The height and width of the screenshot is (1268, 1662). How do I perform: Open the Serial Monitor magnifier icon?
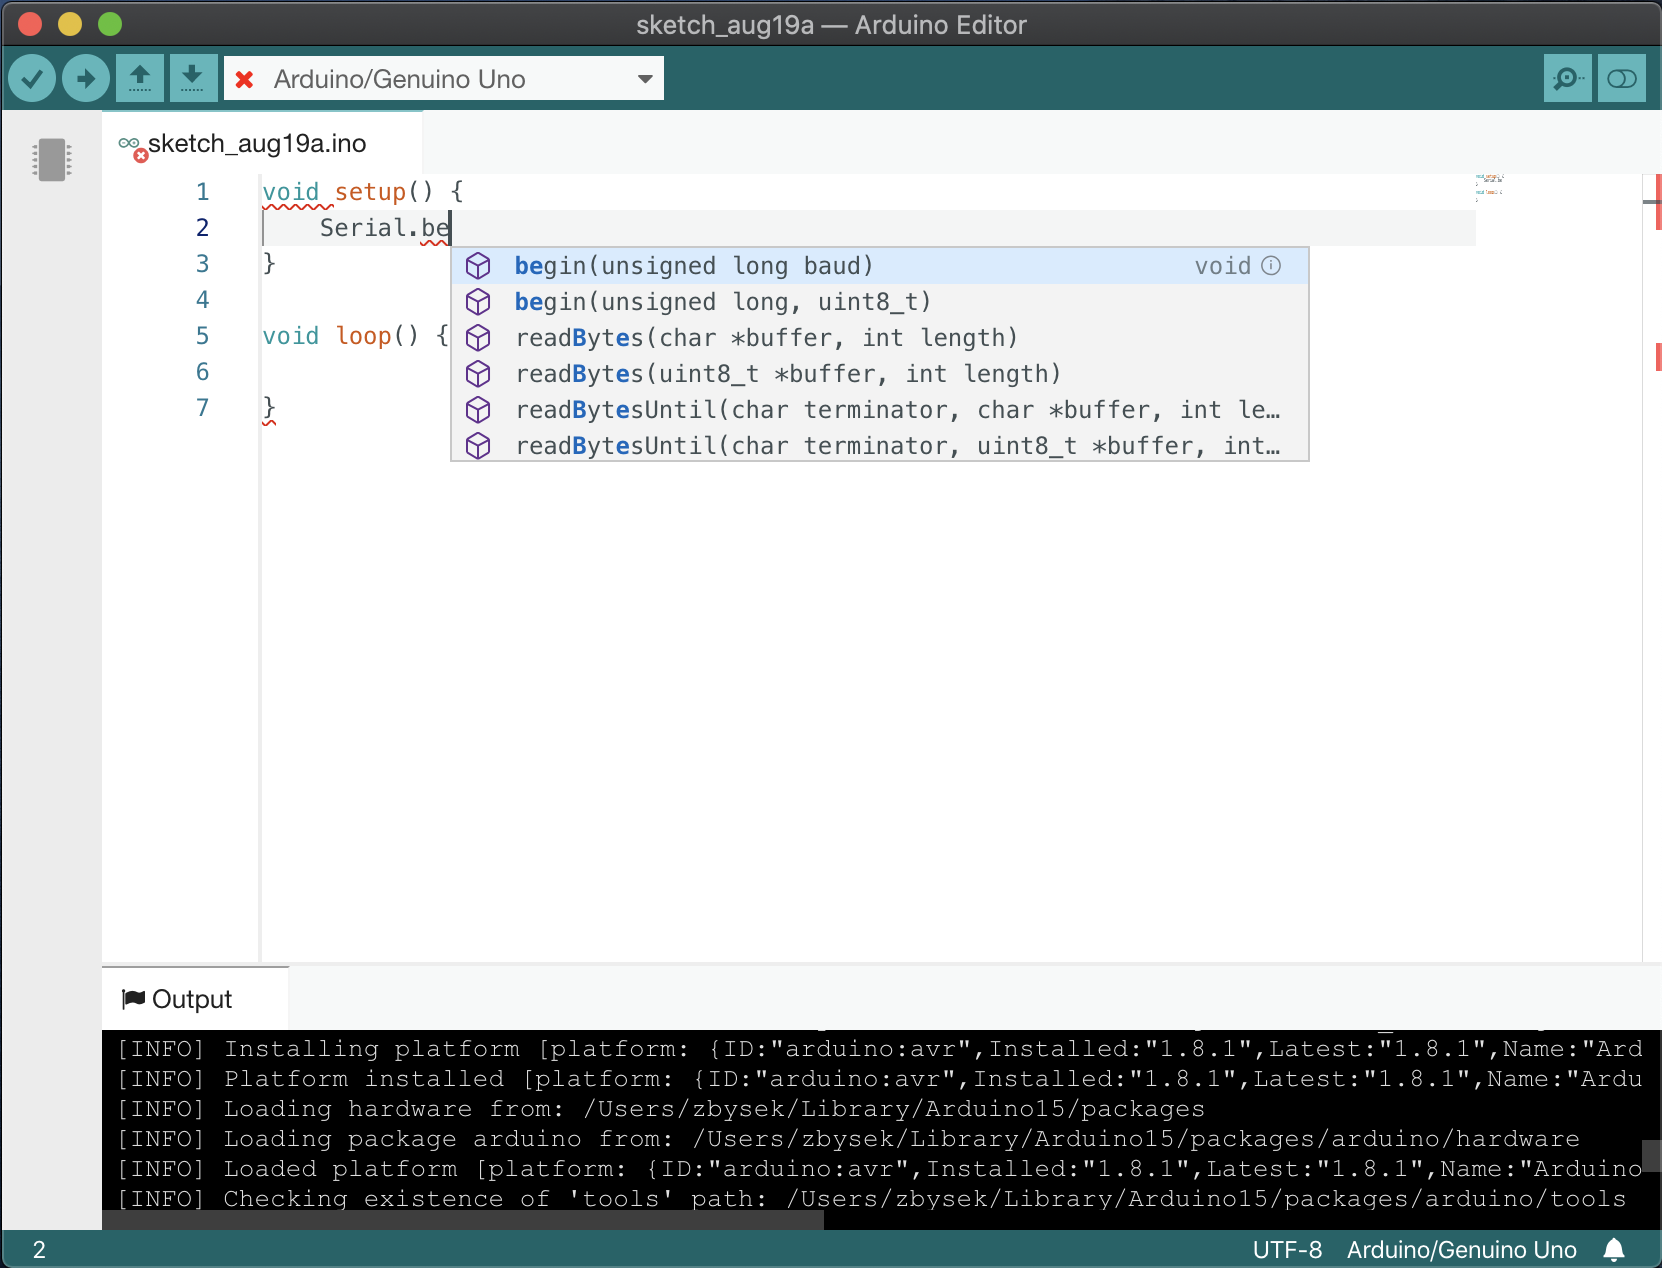point(1567,78)
